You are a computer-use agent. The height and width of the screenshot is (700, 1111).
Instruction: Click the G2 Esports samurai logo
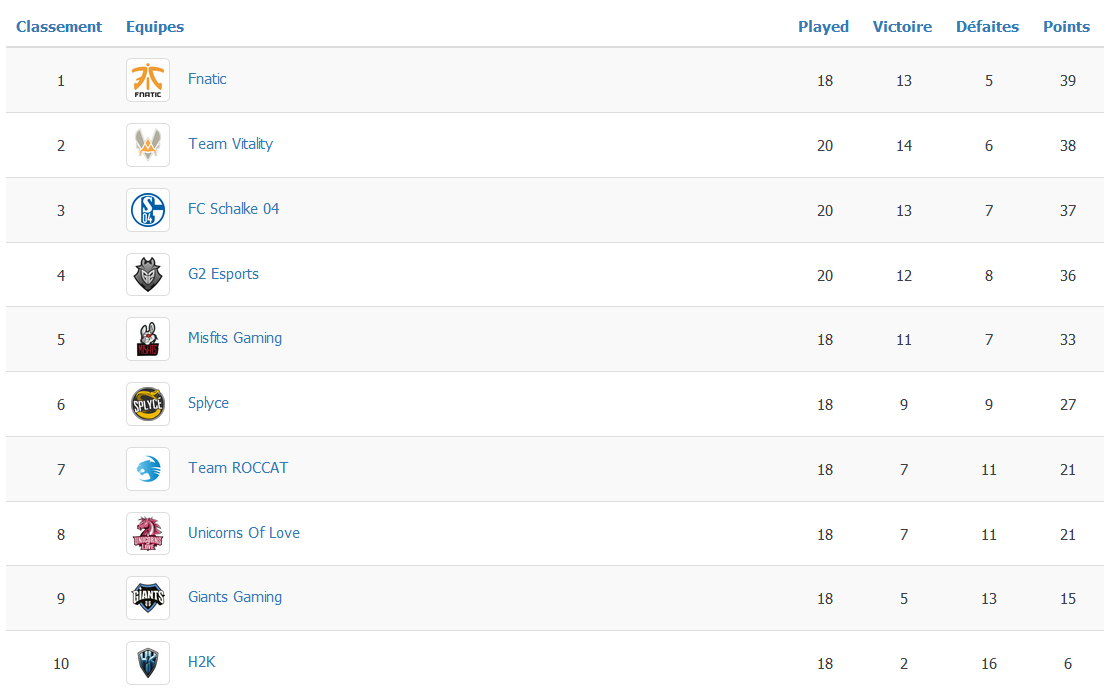[x=148, y=275]
